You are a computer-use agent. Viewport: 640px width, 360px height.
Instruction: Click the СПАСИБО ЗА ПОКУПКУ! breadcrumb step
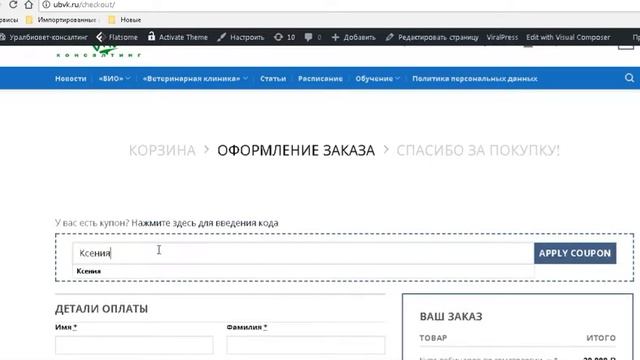coord(478,150)
